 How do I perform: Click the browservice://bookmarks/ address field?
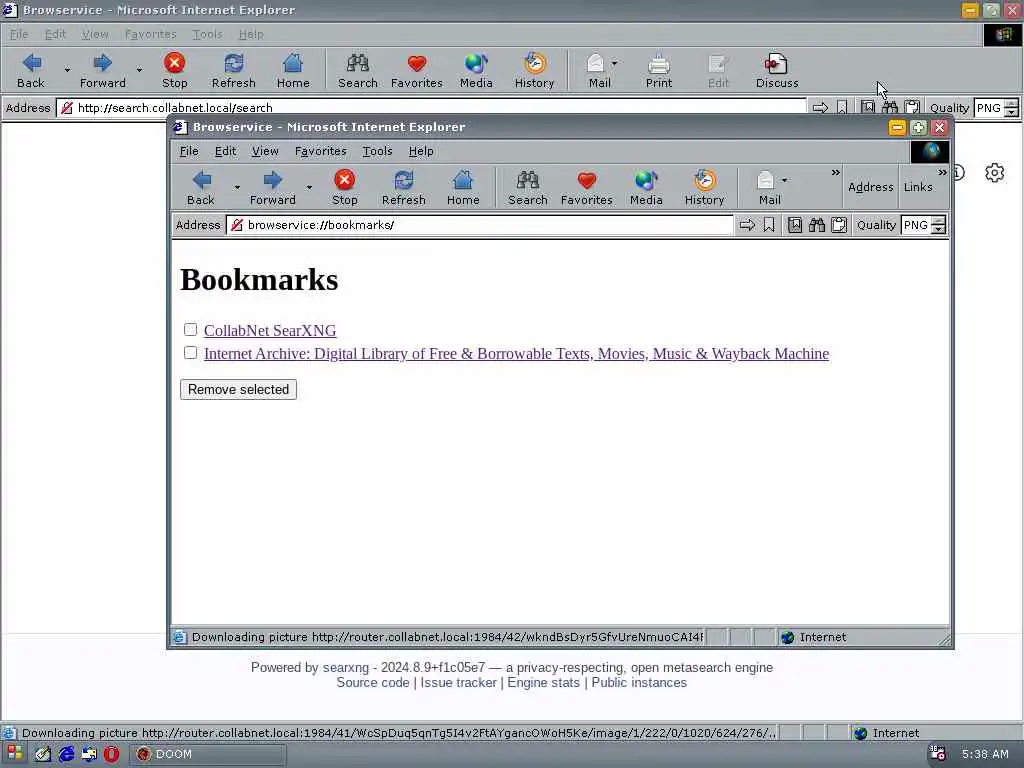(x=480, y=225)
